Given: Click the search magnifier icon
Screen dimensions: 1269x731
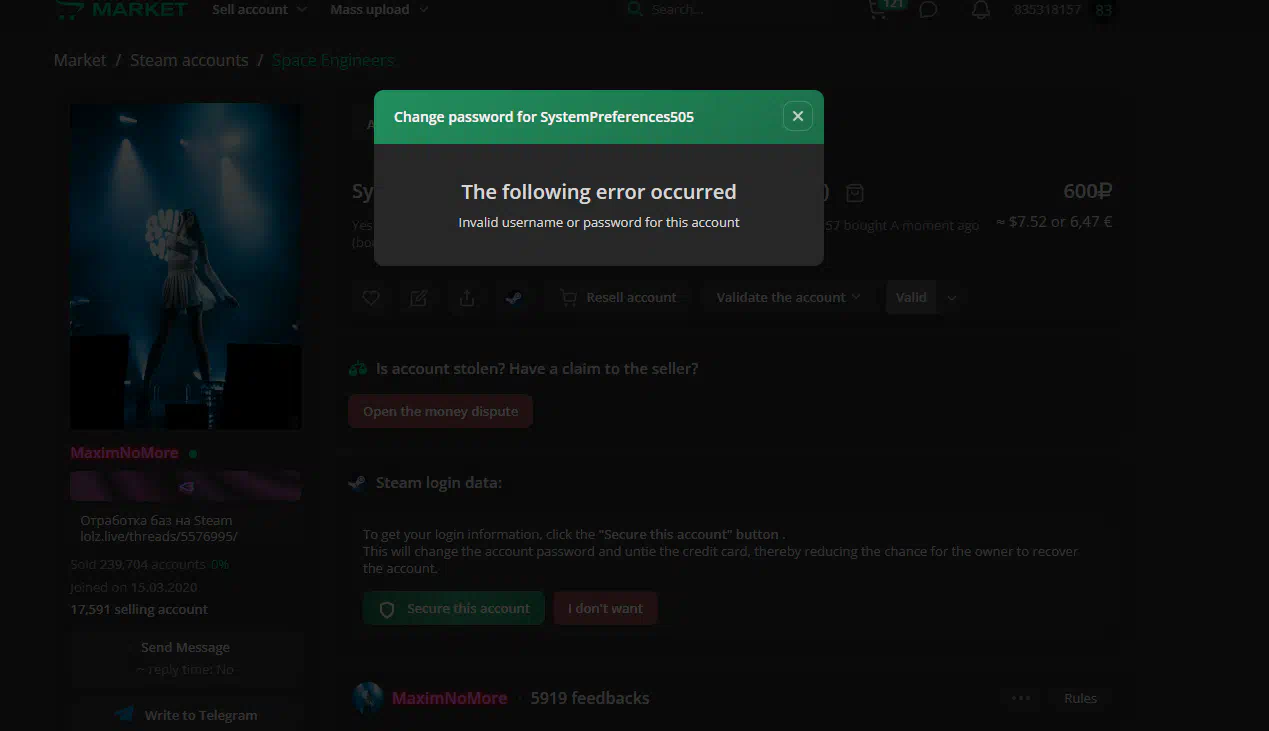Looking at the screenshot, I should [x=634, y=10].
